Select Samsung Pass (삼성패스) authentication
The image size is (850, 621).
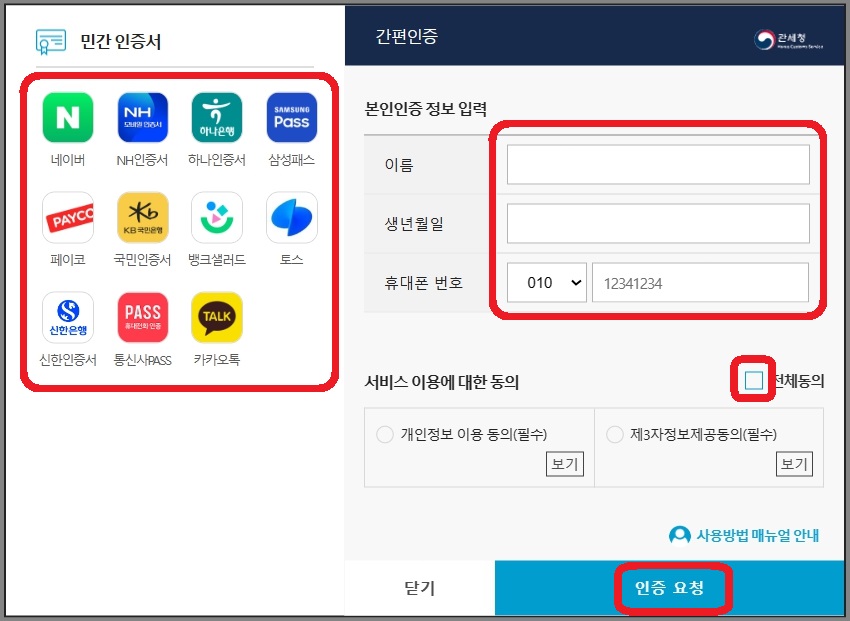click(x=292, y=116)
